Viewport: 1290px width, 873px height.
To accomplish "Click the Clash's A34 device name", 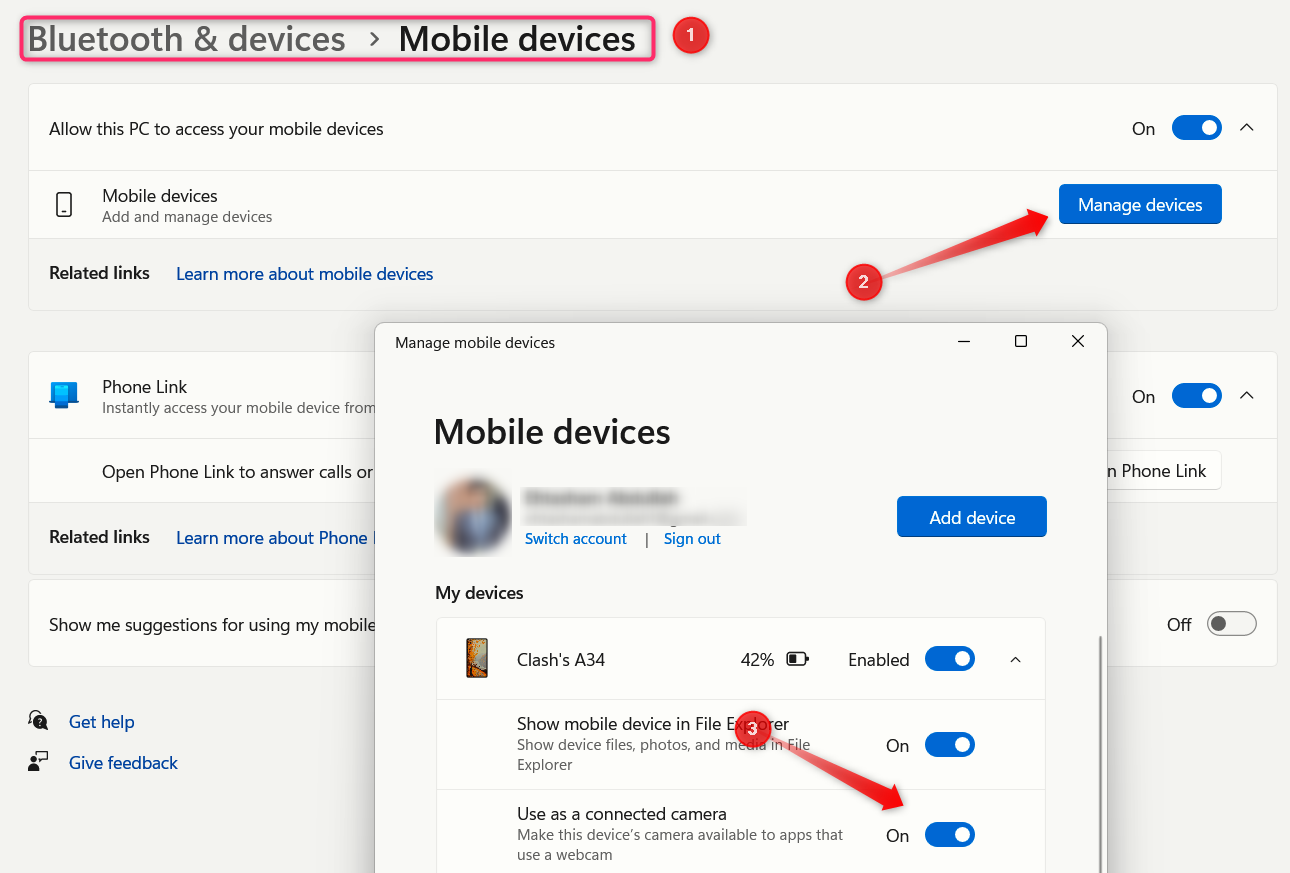I will tap(561, 660).
